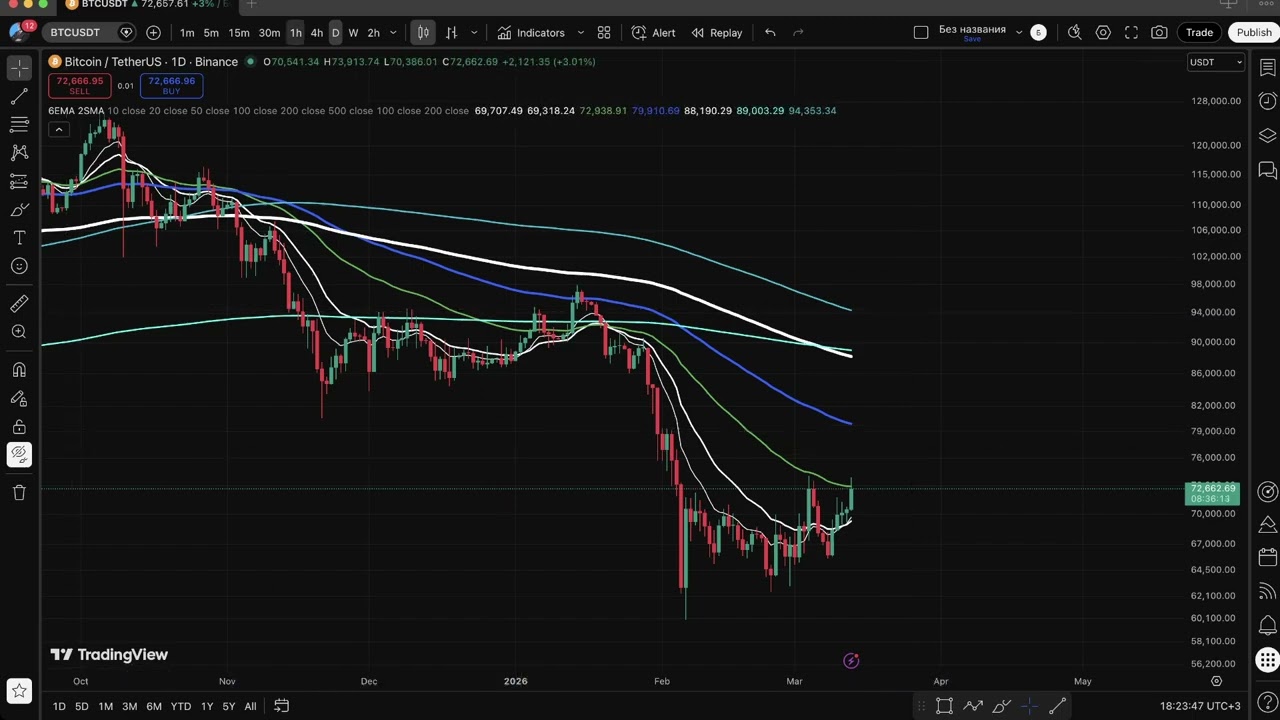The height and width of the screenshot is (720, 1280).
Task: Select candlestick chart style
Action: click(423, 33)
